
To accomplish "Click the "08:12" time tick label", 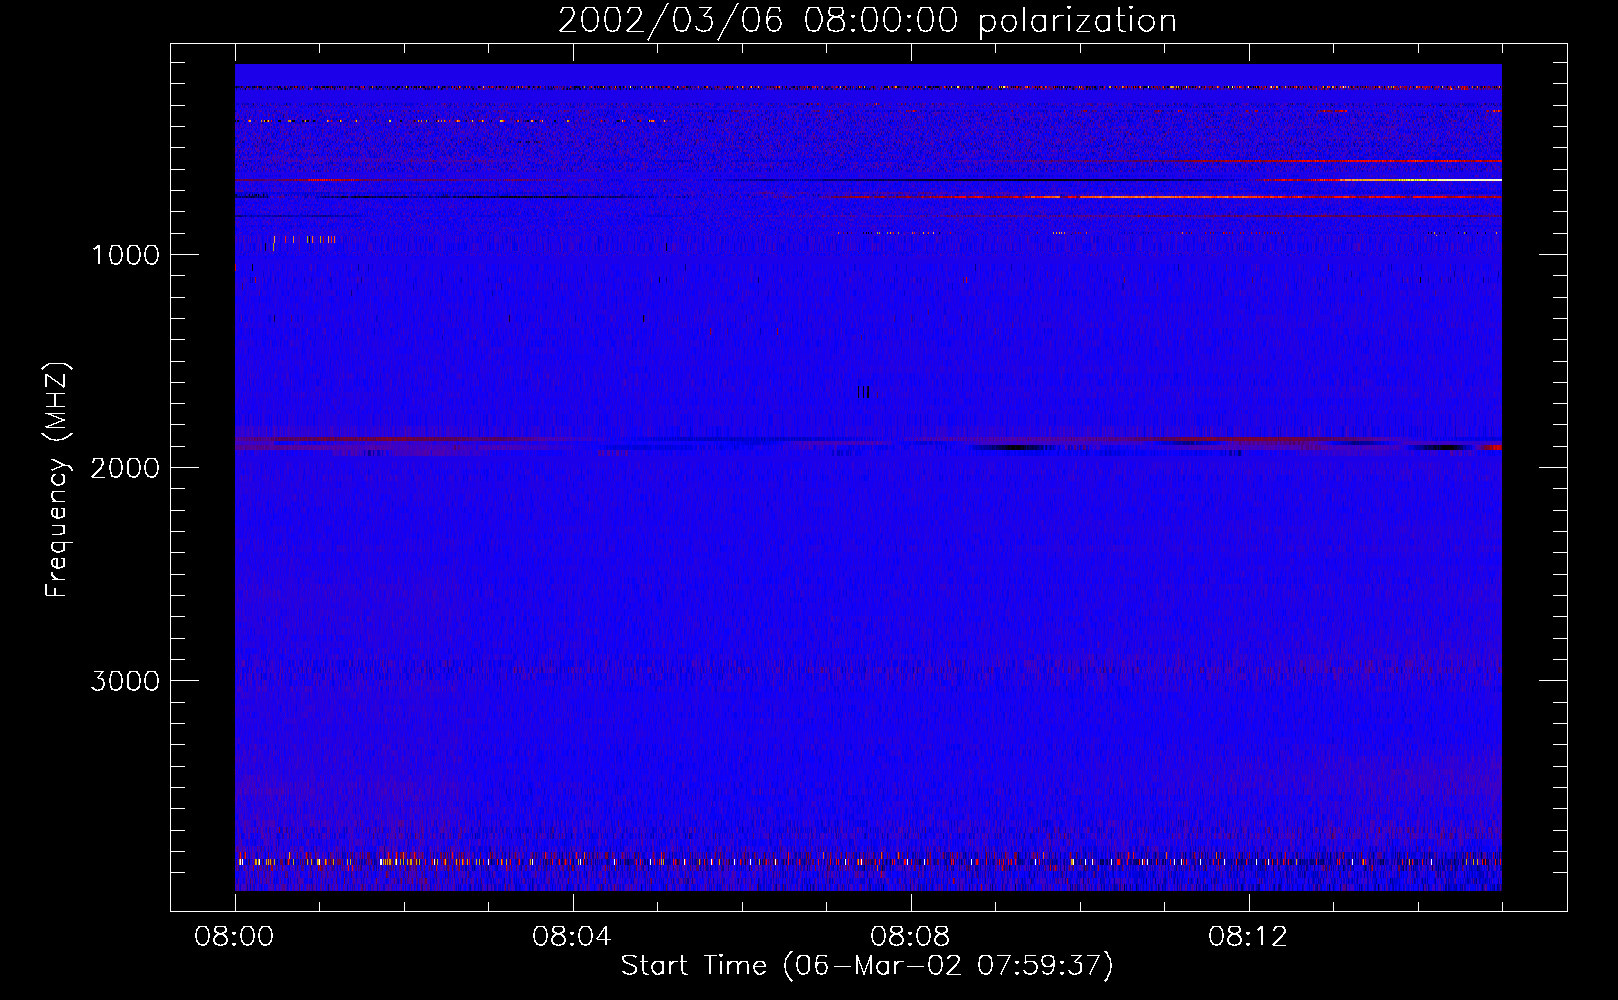I will [1248, 937].
